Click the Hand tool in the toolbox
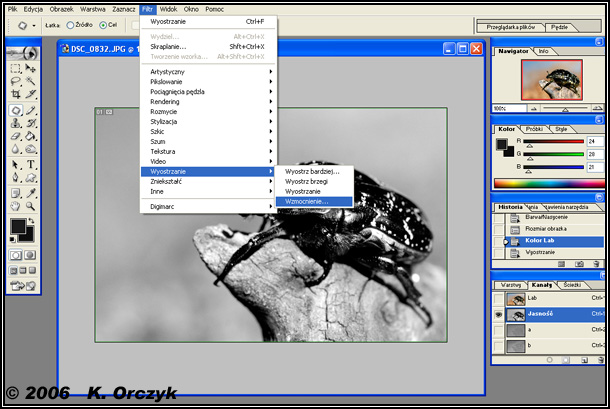The image size is (610, 409). [x=16, y=206]
